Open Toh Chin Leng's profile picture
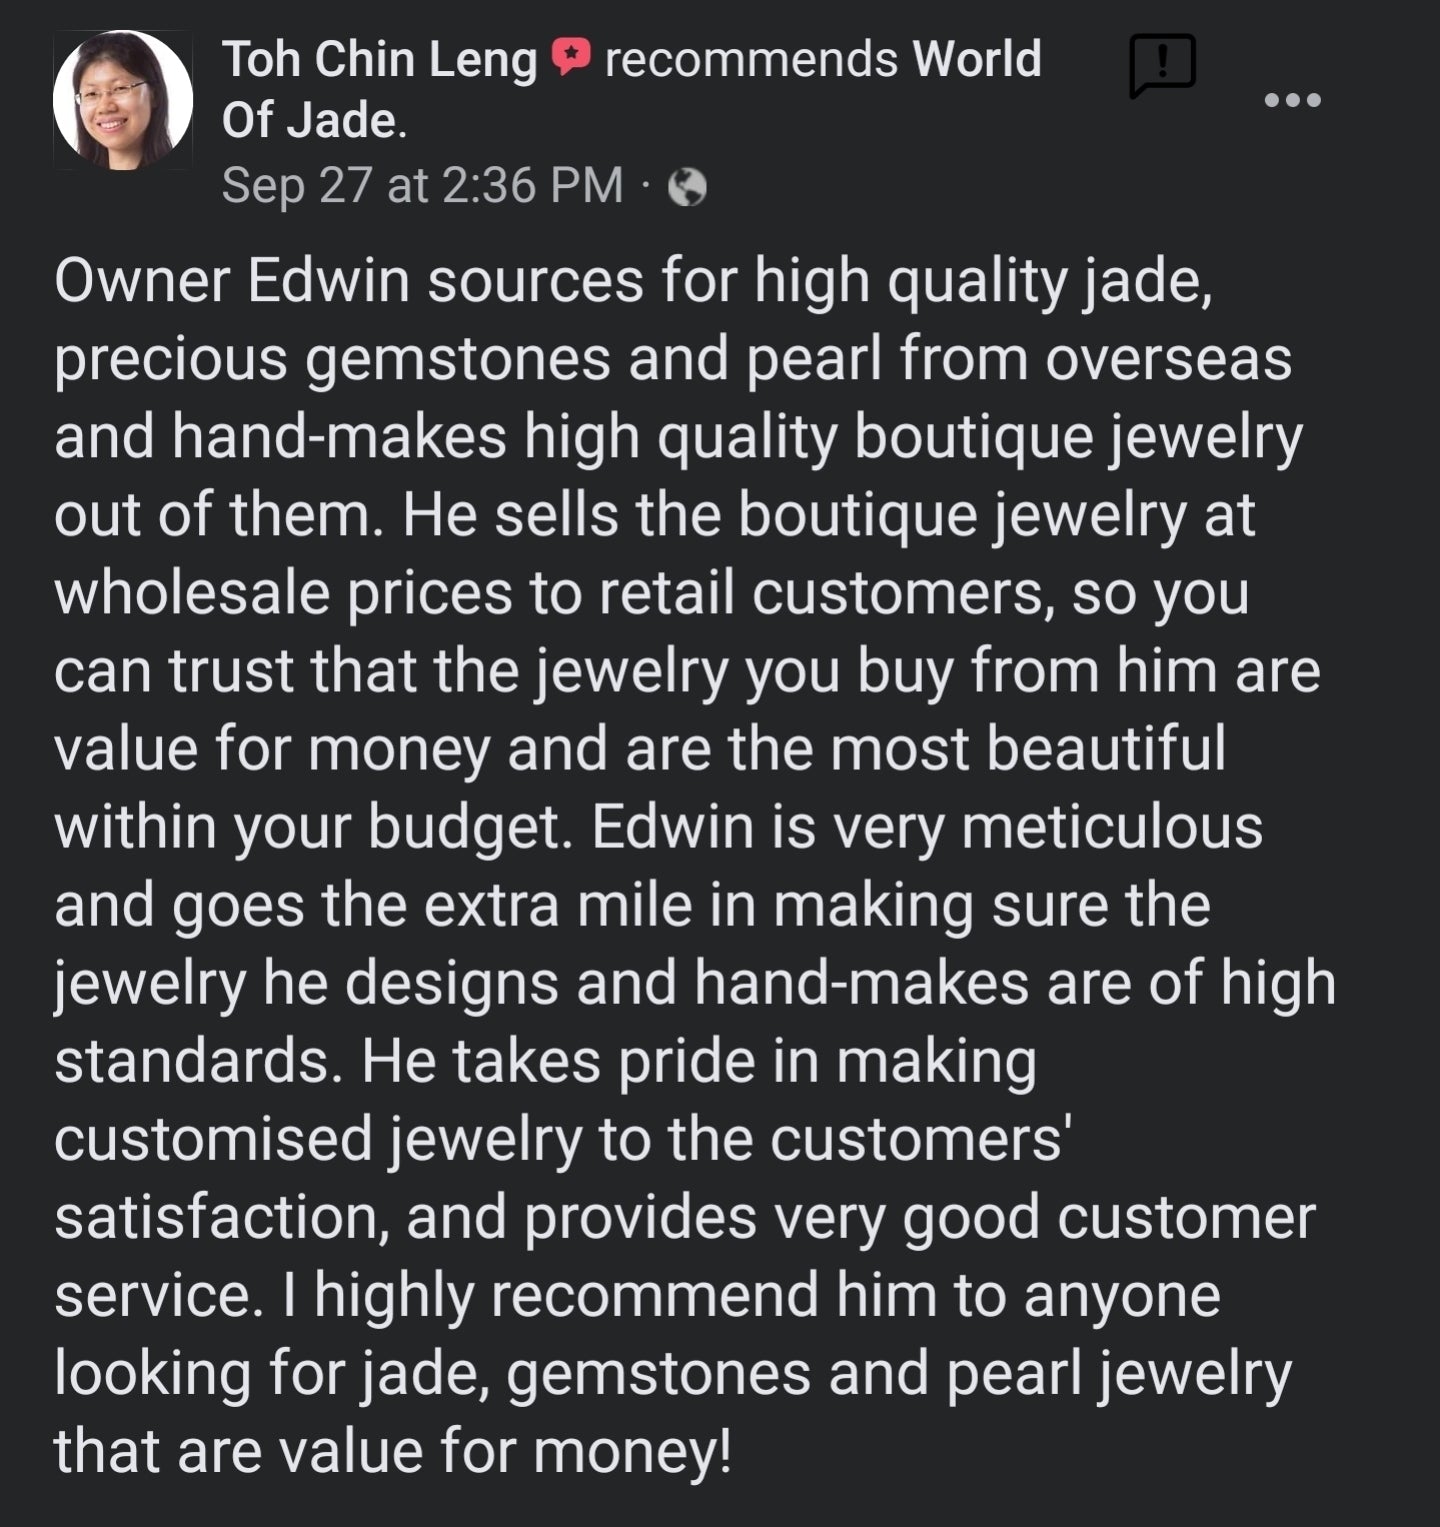Viewport: 1440px width, 1527px height. tap(123, 100)
